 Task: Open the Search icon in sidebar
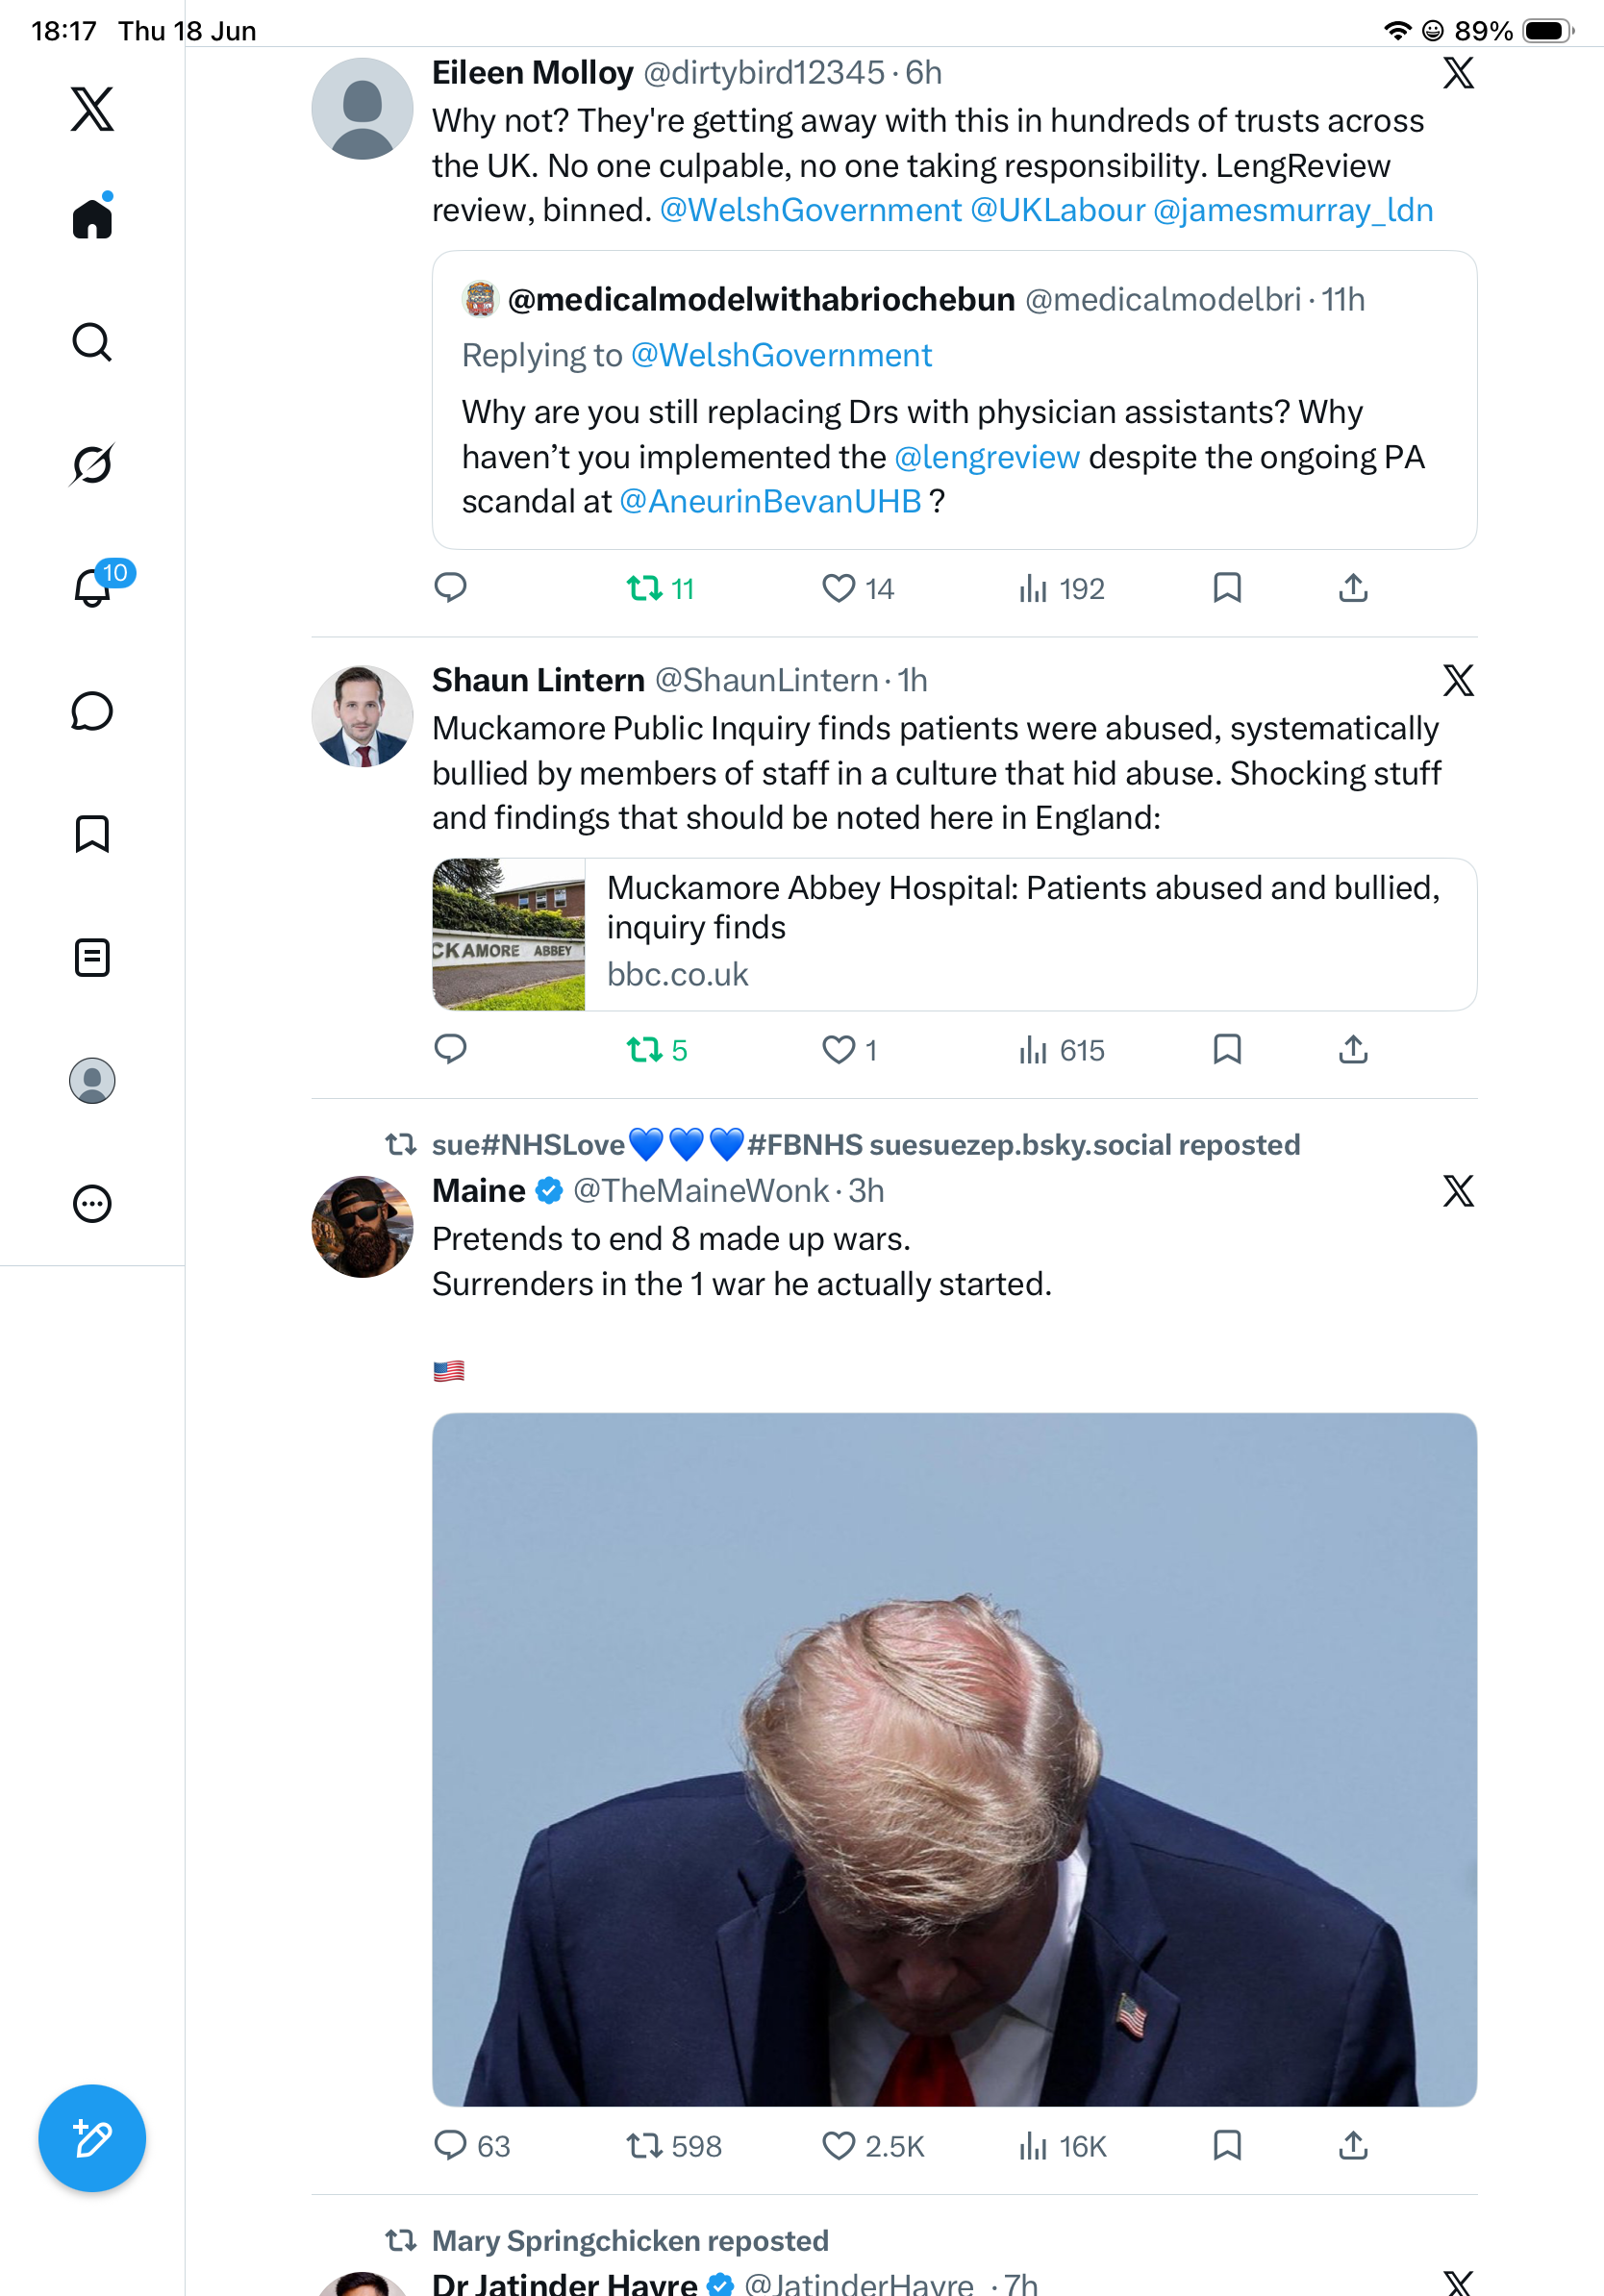point(92,342)
